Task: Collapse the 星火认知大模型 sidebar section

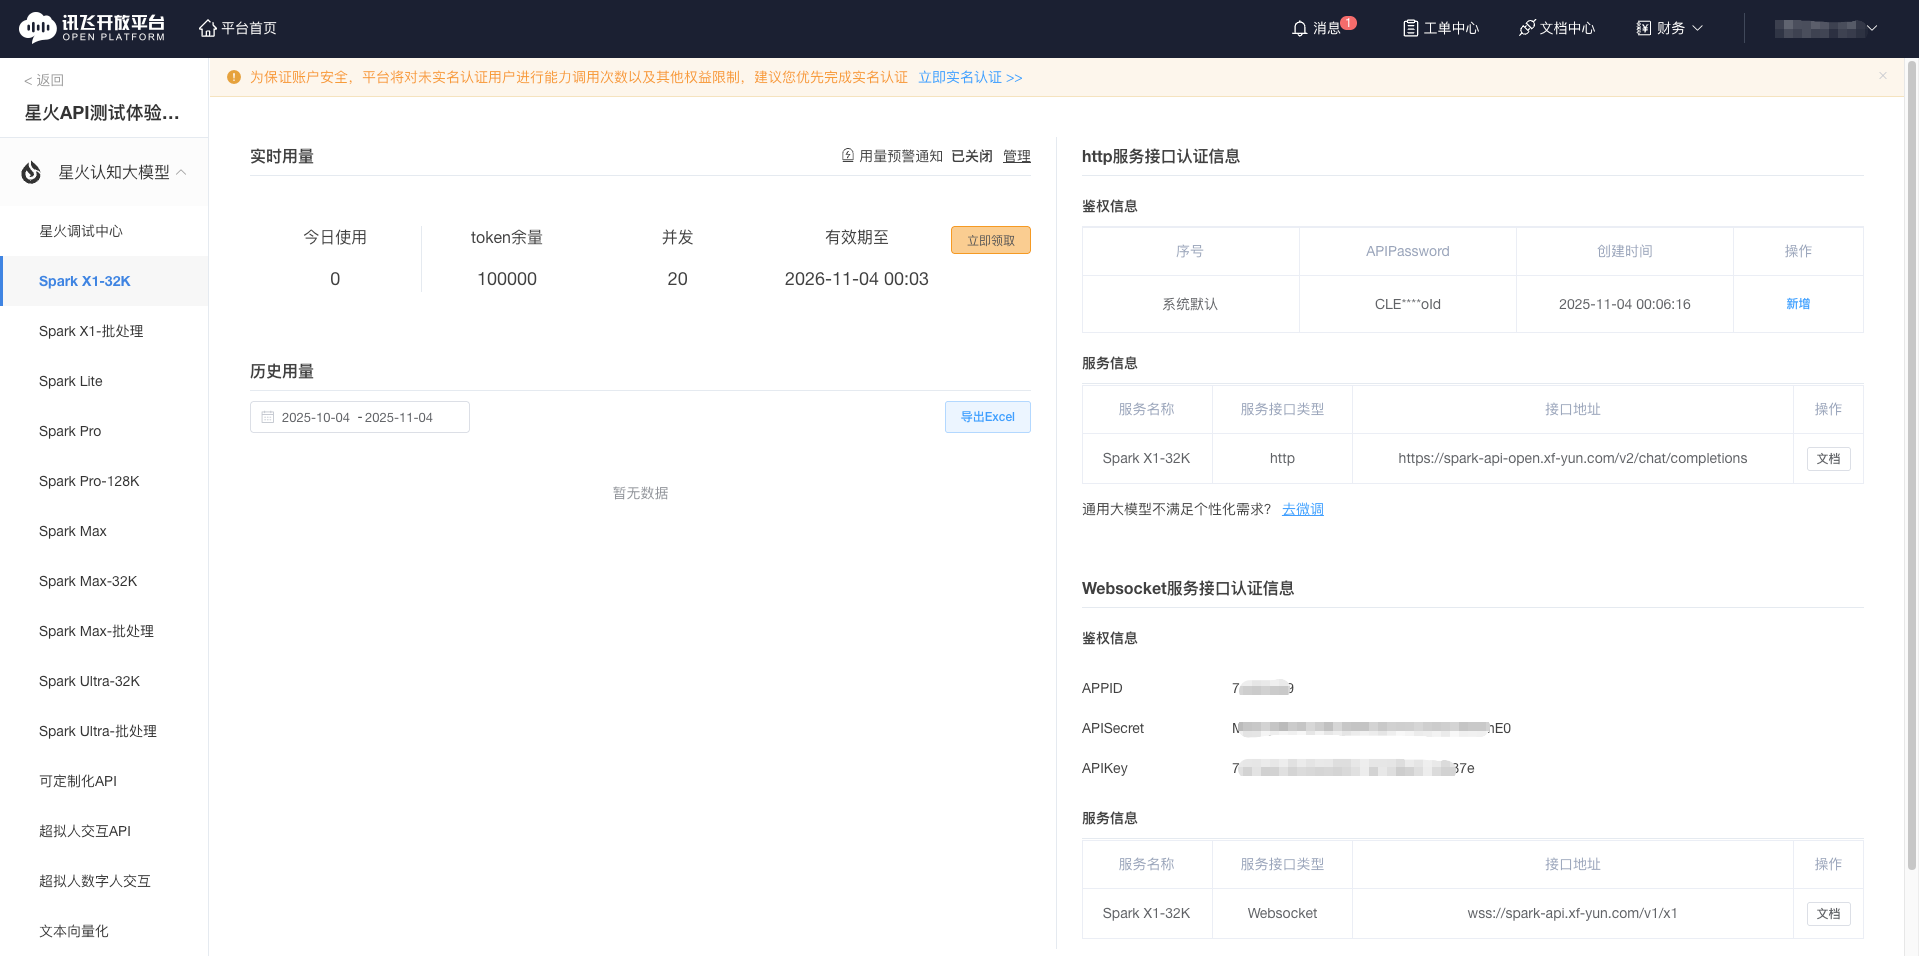Action: pos(181,171)
